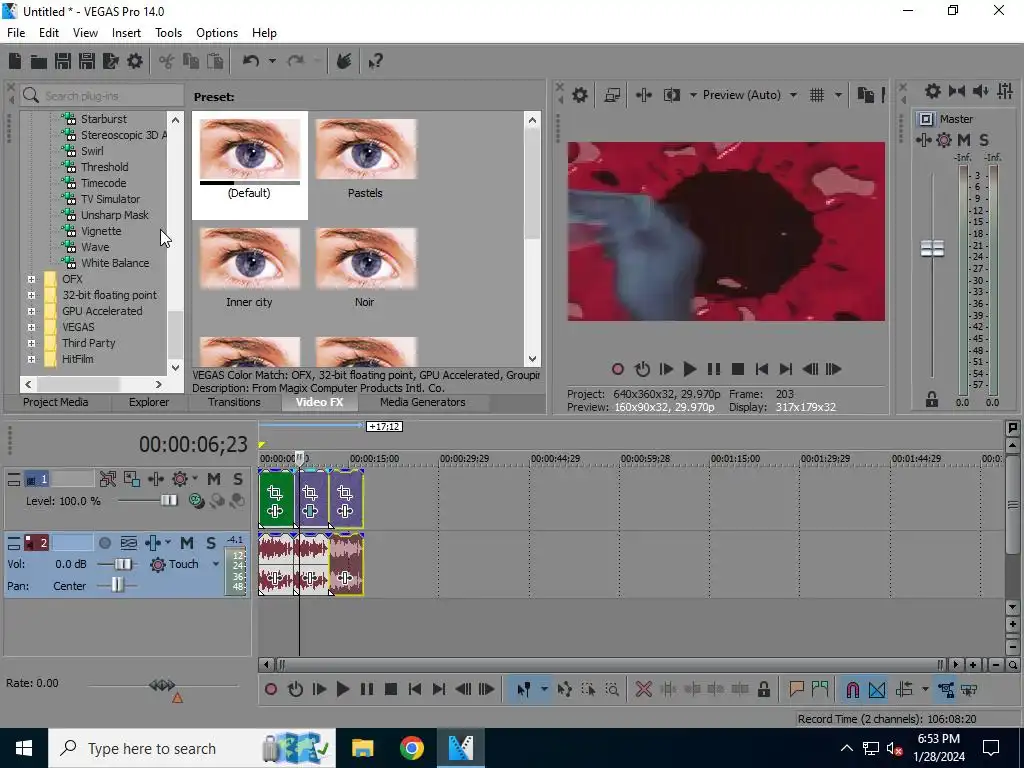Copy preview snapshot to clipboard

pyautogui.click(x=865, y=95)
